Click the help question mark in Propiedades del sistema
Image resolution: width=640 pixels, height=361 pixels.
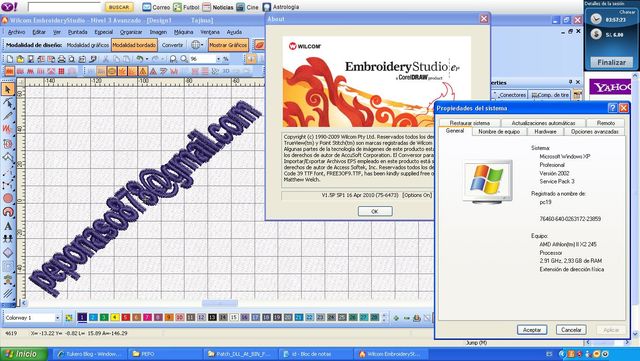pyautogui.click(x=612, y=108)
